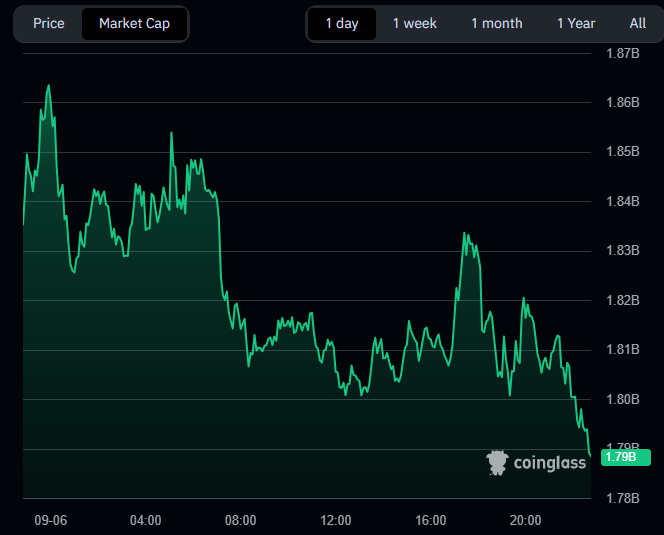Click the coinglass logo icon
This screenshot has height=535, width=664.
click(x=497, y=462)
